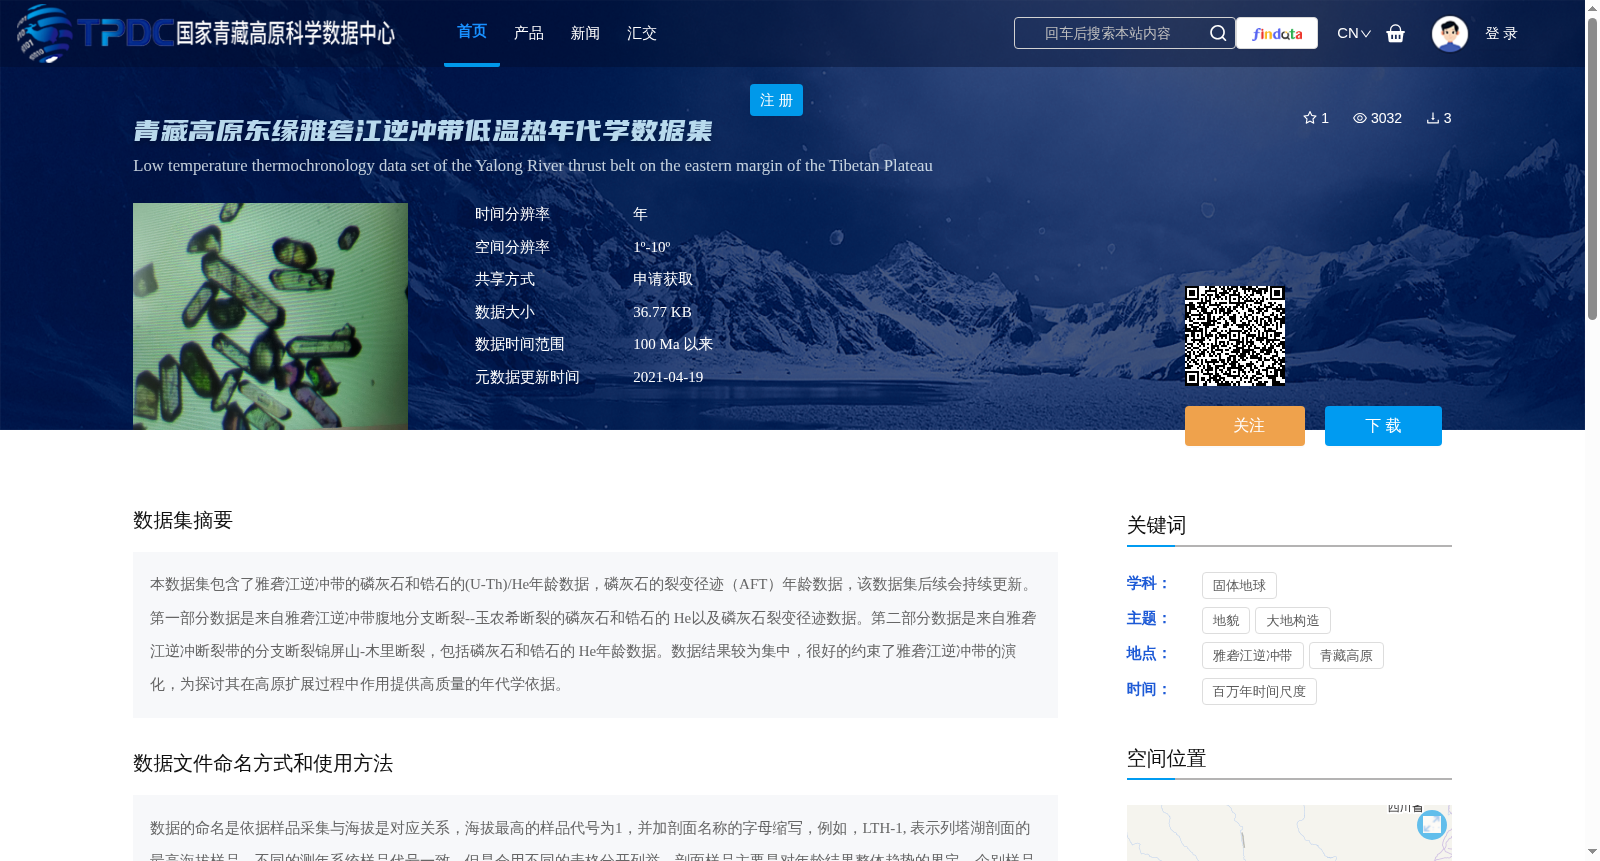The height and width of the screenshot is (861, 1600).
Task: Open the 汇交 menu
Action: 642,33
